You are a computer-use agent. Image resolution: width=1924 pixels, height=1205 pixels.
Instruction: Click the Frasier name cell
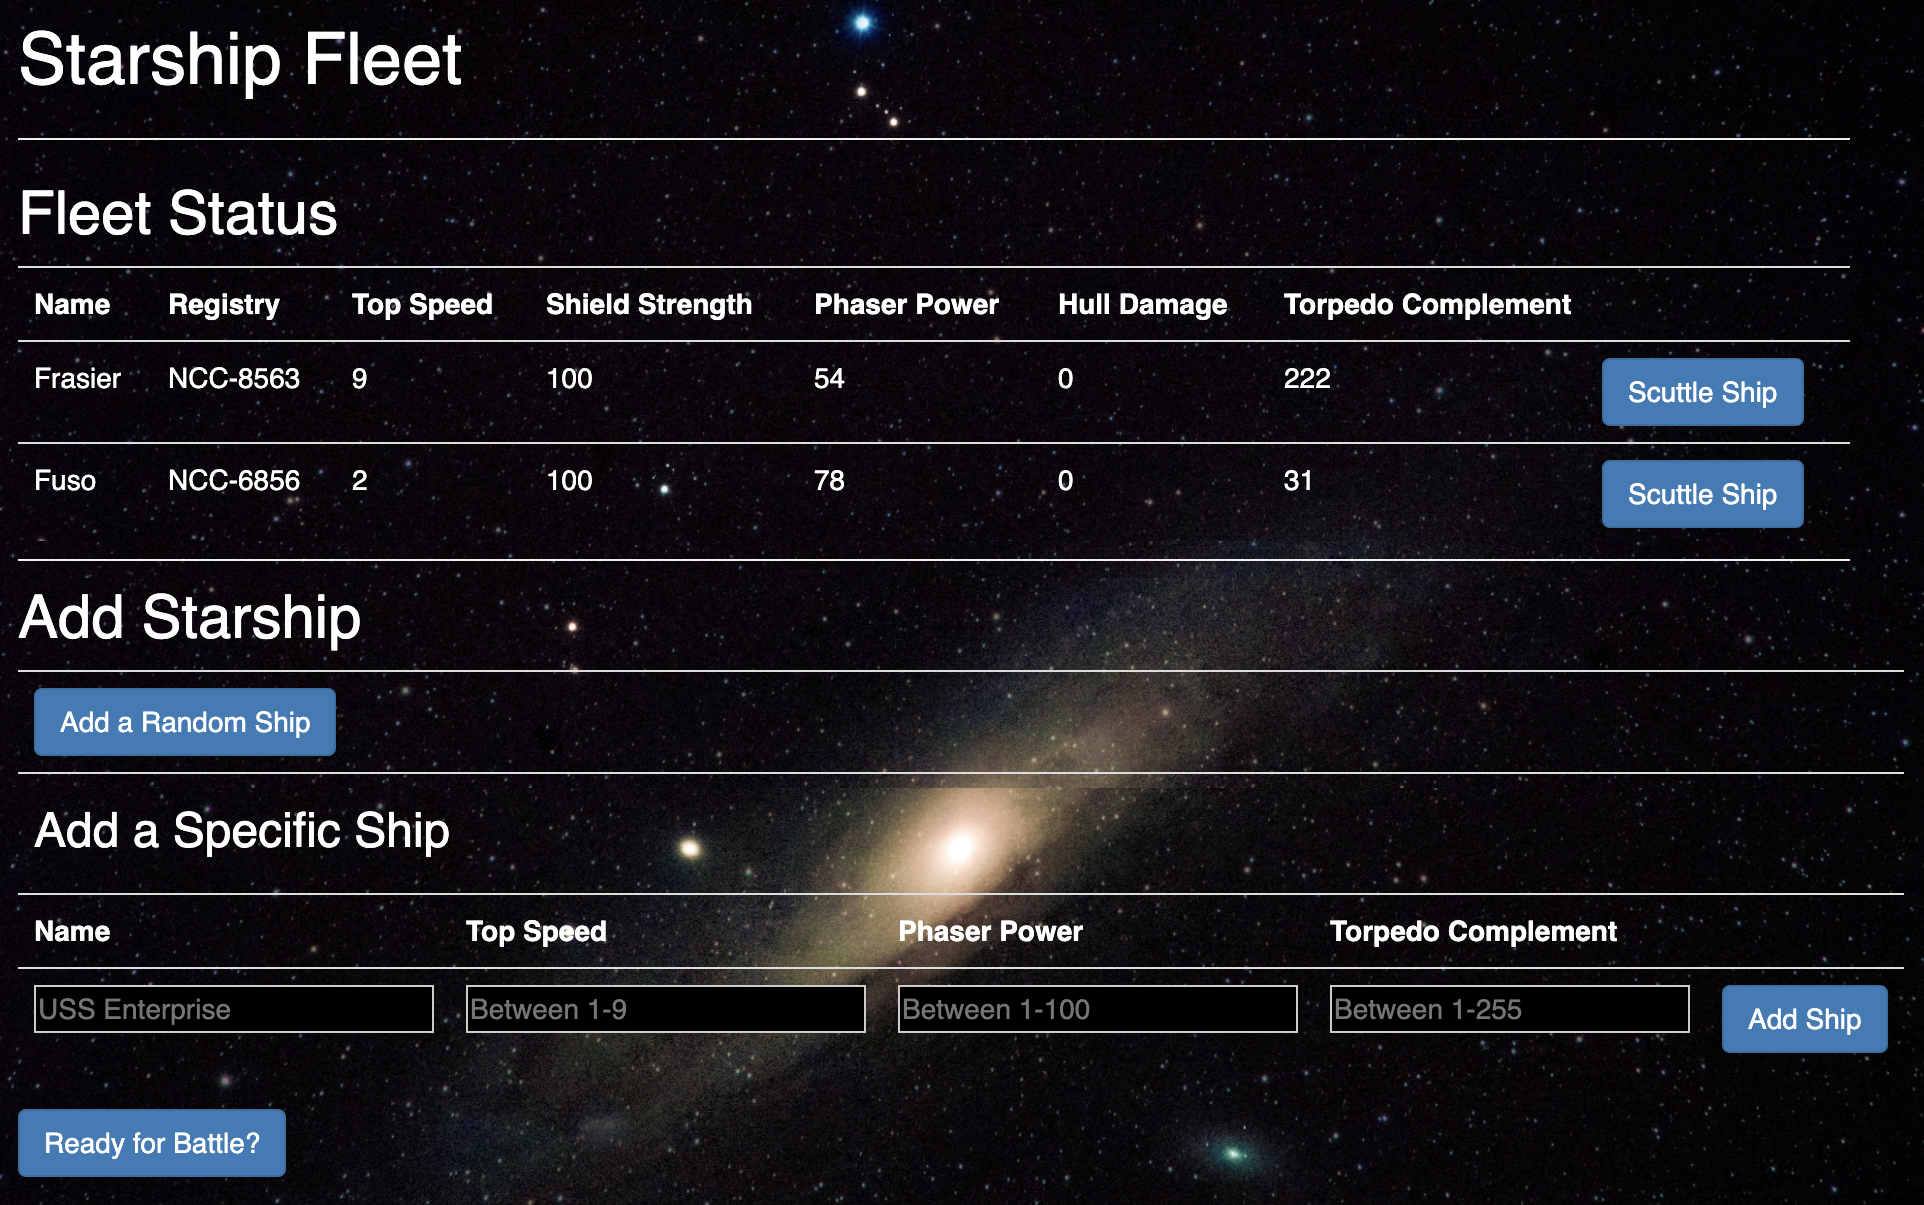coord(77,378)
